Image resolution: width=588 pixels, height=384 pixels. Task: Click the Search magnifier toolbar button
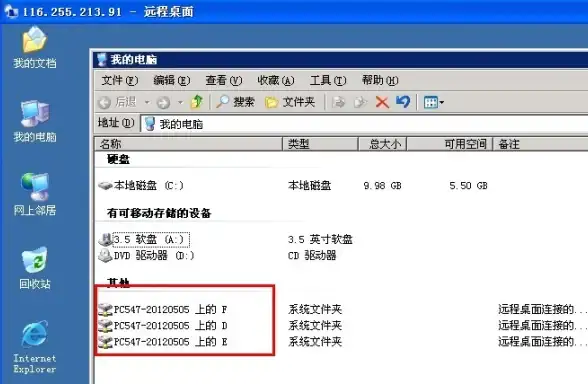(235, 102)
